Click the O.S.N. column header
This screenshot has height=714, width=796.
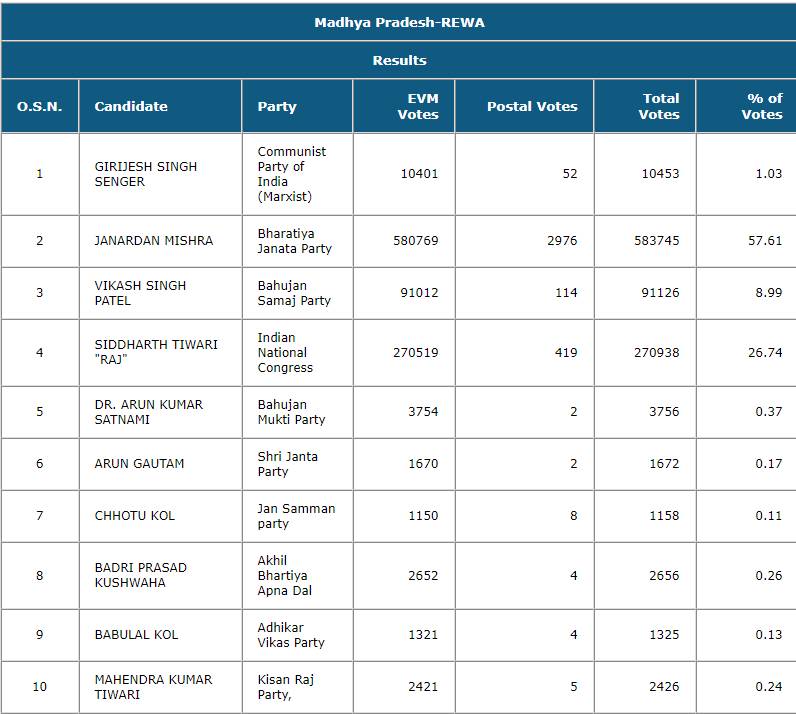pos(40,106)
